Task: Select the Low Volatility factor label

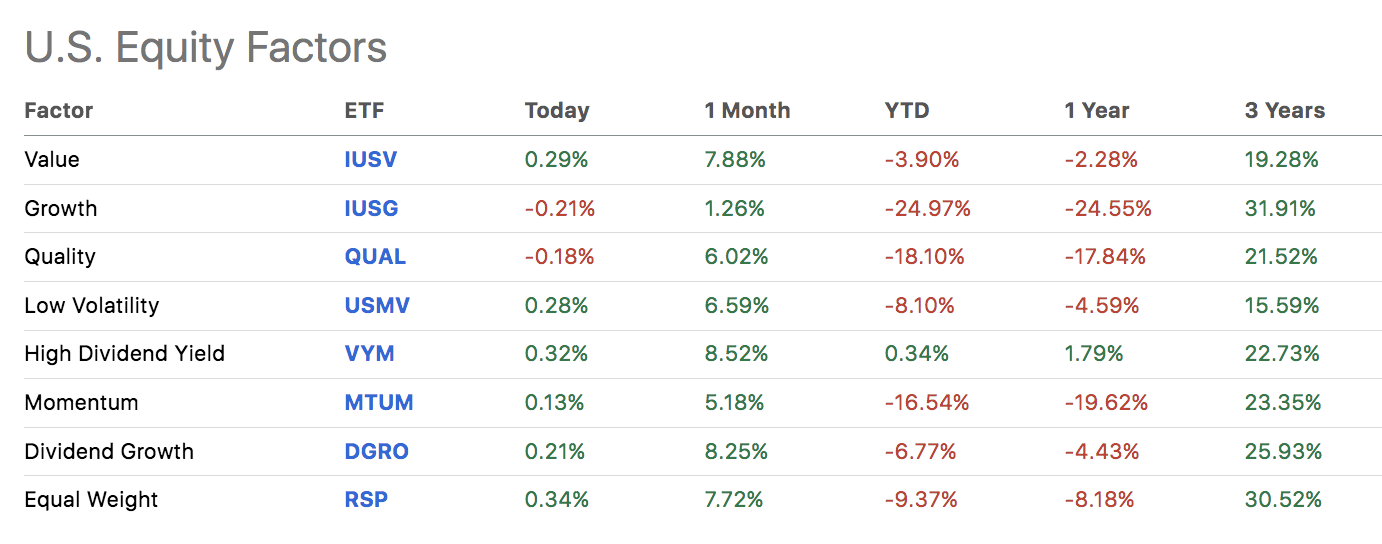Action: click(x=92, y=306)
